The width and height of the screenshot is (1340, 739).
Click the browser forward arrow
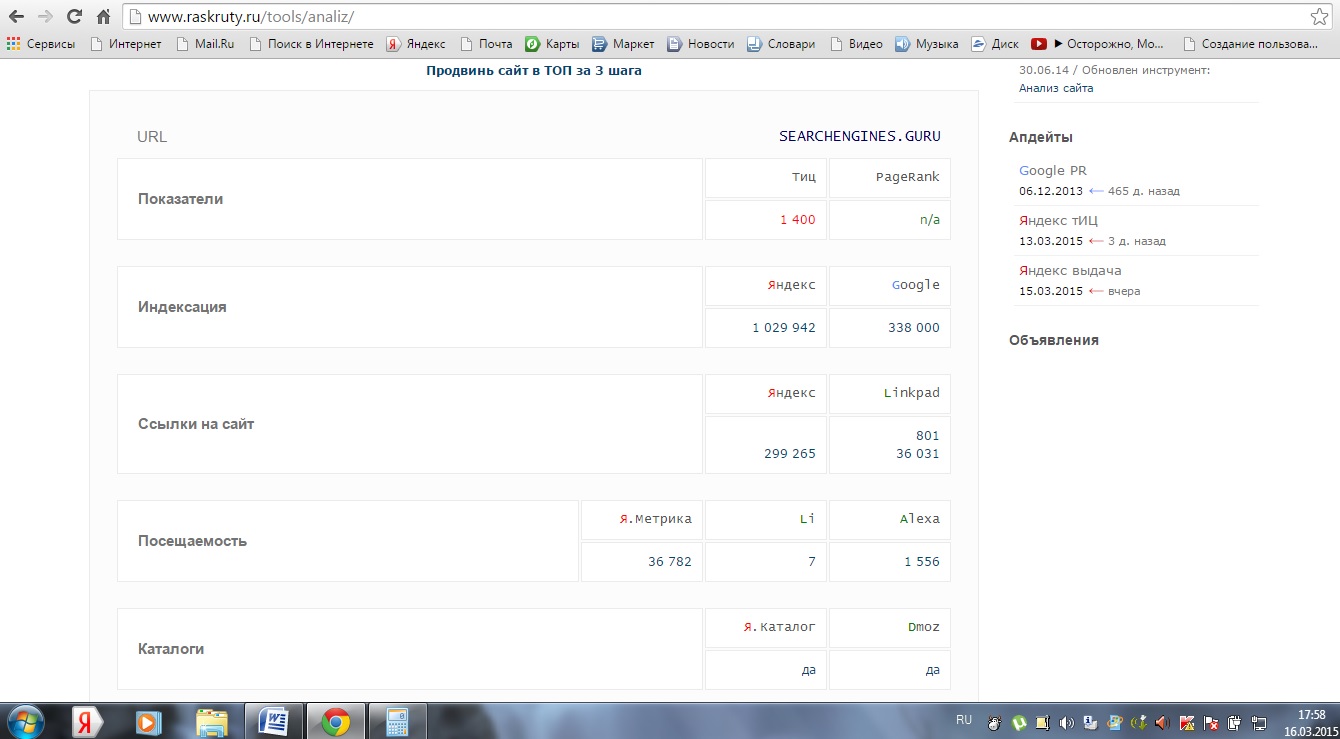[x=45, y=17]
